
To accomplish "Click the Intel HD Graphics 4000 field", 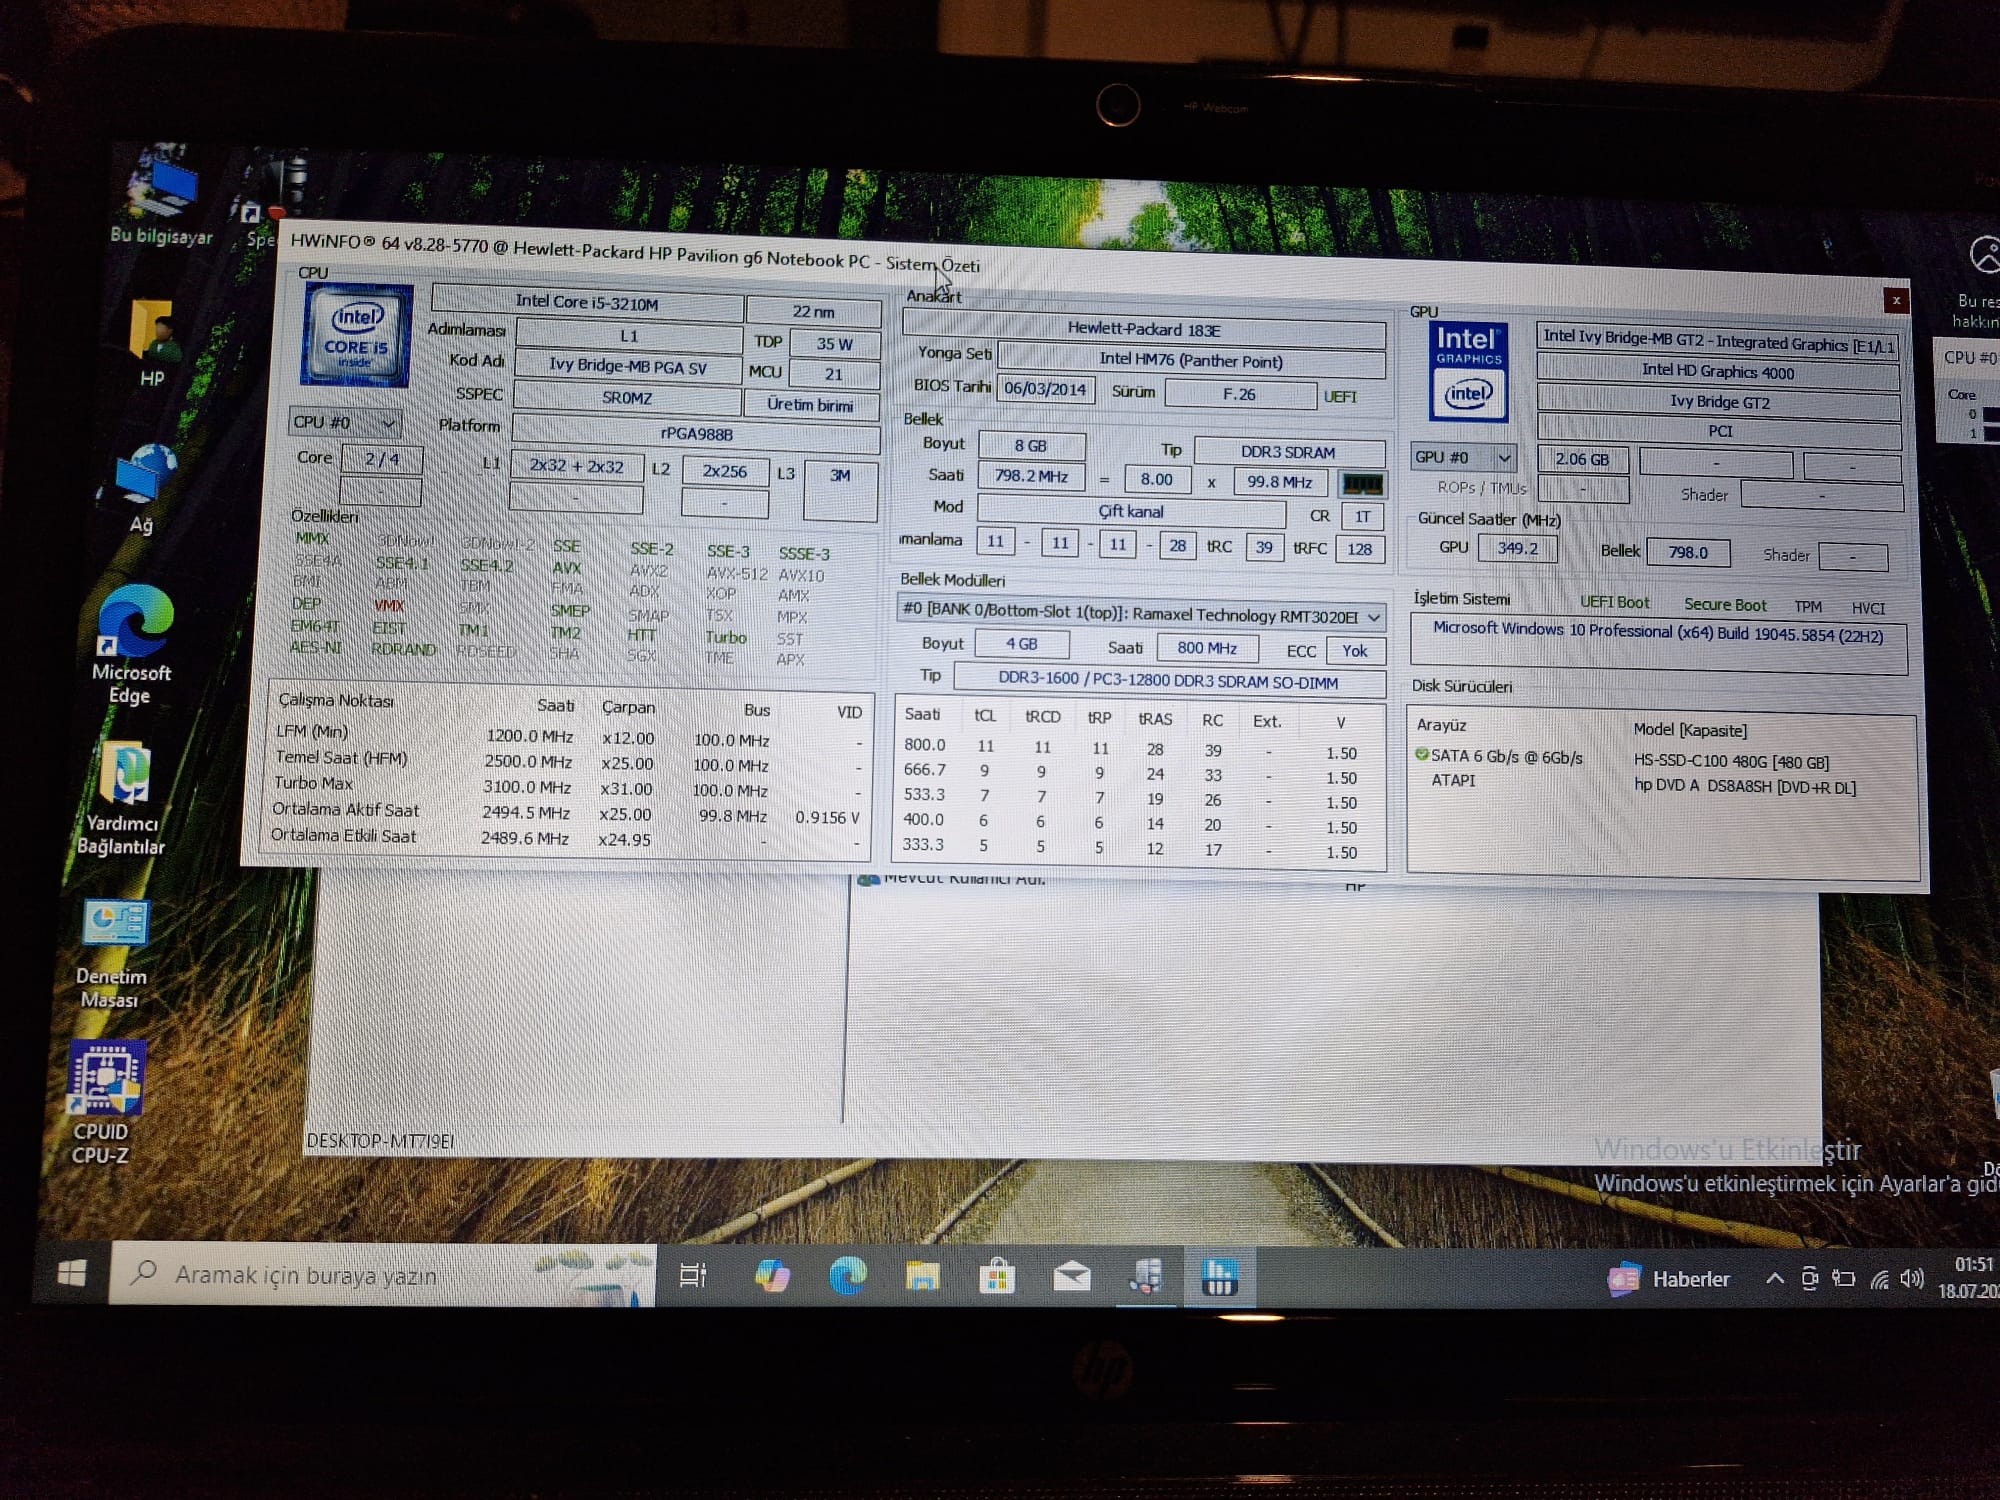I will coord(1718,372).
